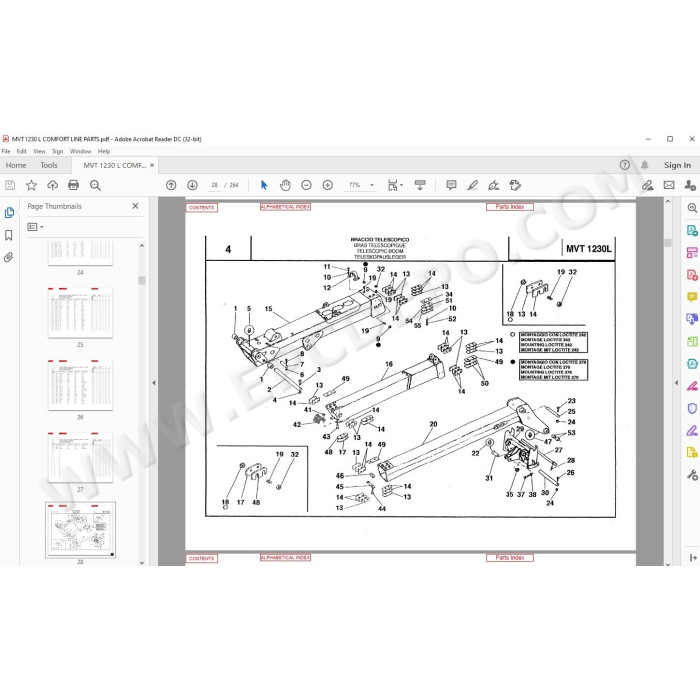Select the highlight text pen
This screenshot has height=700, width=700.
[473, 185]
